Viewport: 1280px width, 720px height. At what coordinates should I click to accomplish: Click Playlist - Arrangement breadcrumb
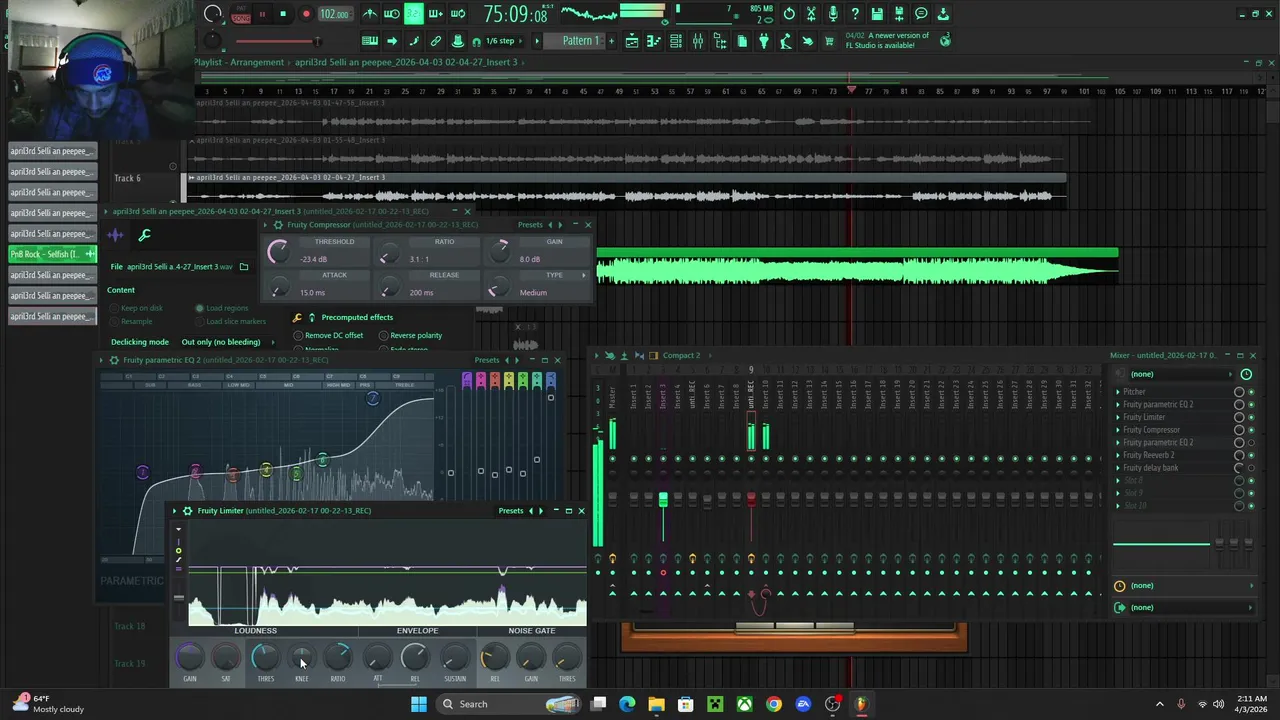click(239, 62)
